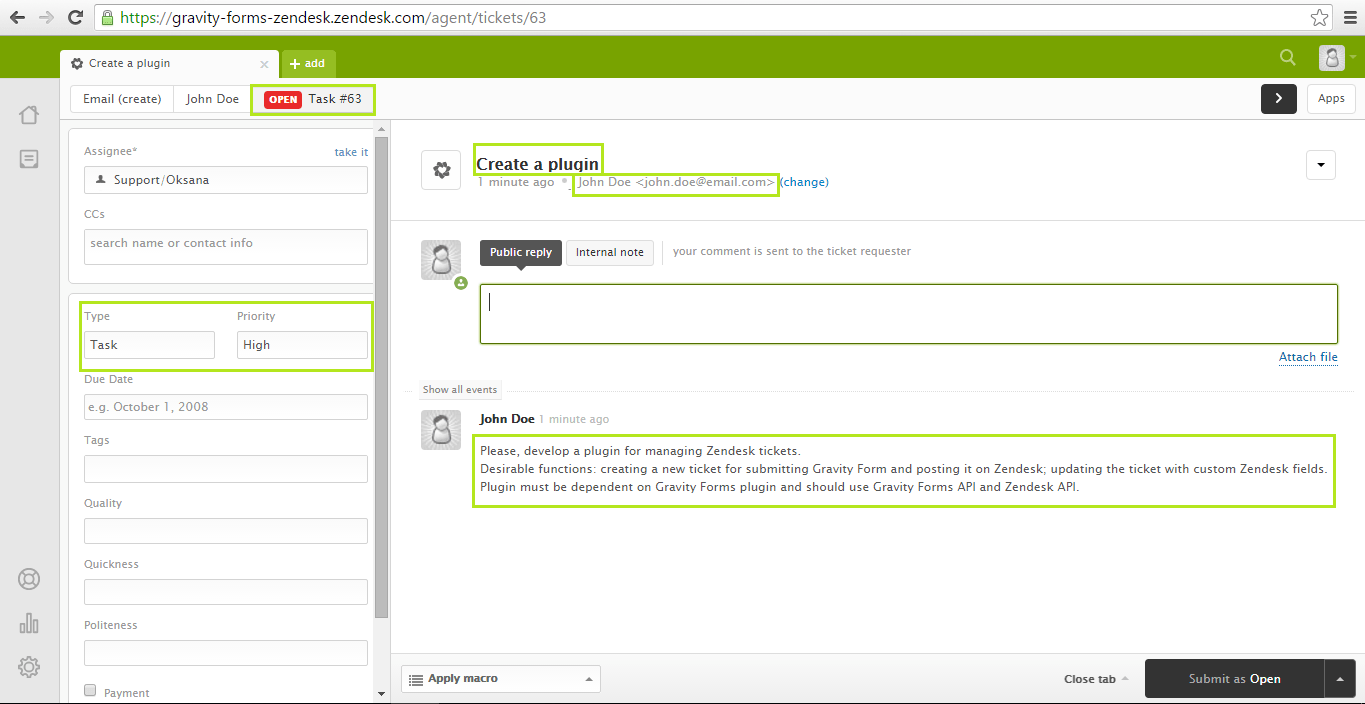The image size is (1365, 704).
Task: Open the search magnifying glass
Action: (1287, 57)
